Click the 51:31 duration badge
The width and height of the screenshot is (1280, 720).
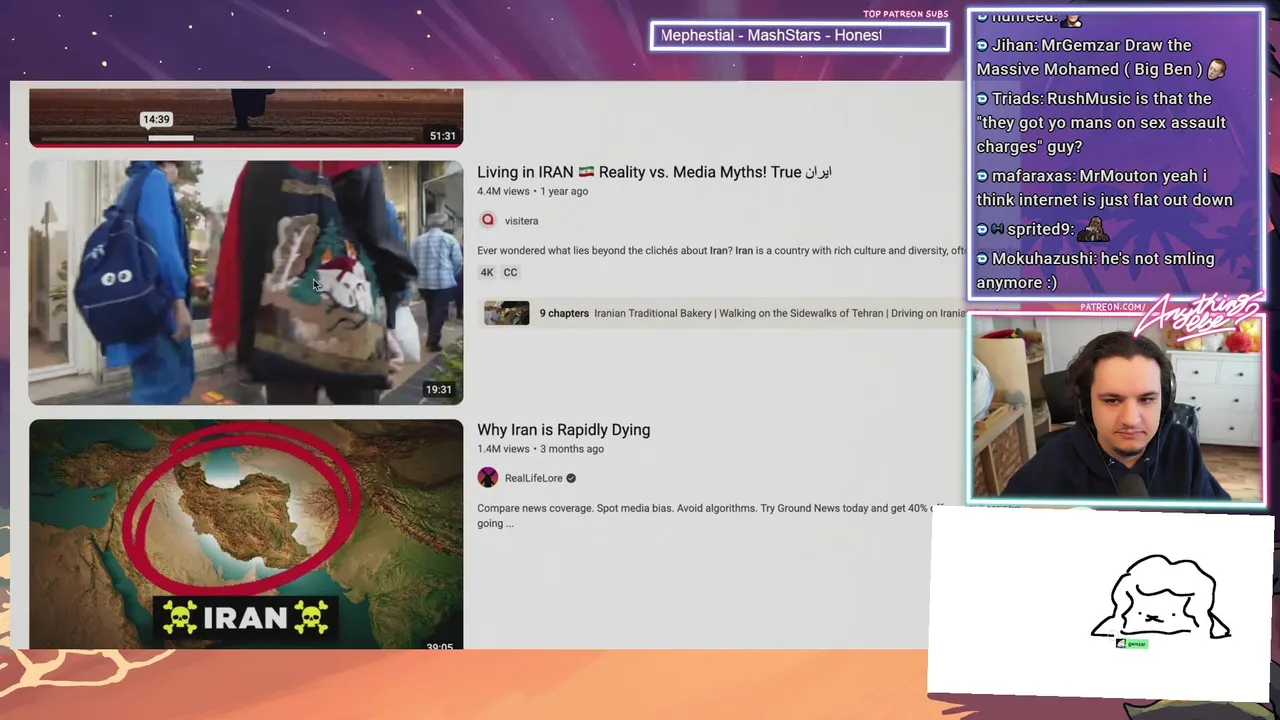[x=442, y=136]
